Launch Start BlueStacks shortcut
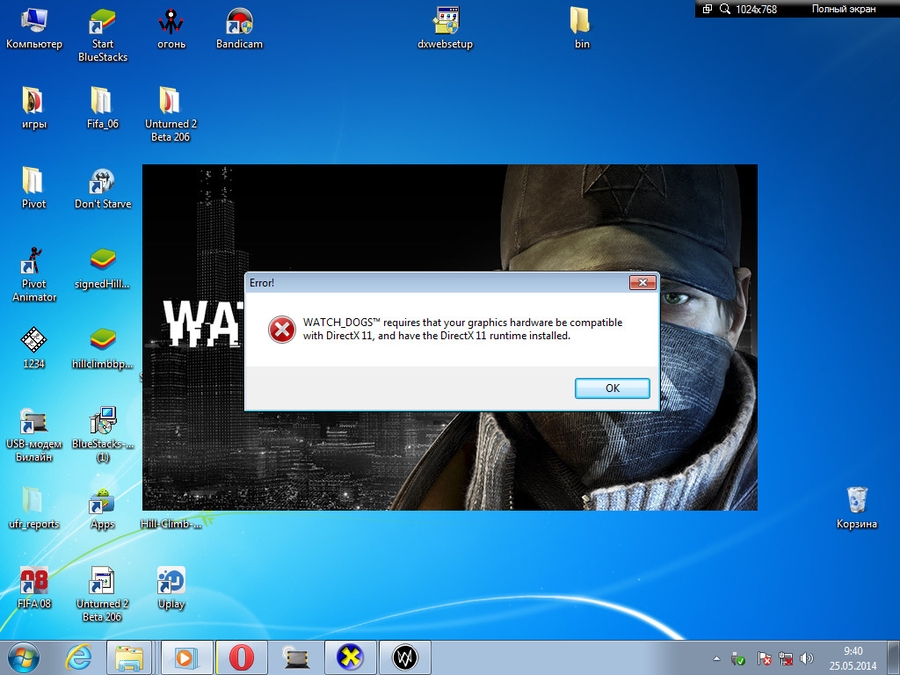 102,22
